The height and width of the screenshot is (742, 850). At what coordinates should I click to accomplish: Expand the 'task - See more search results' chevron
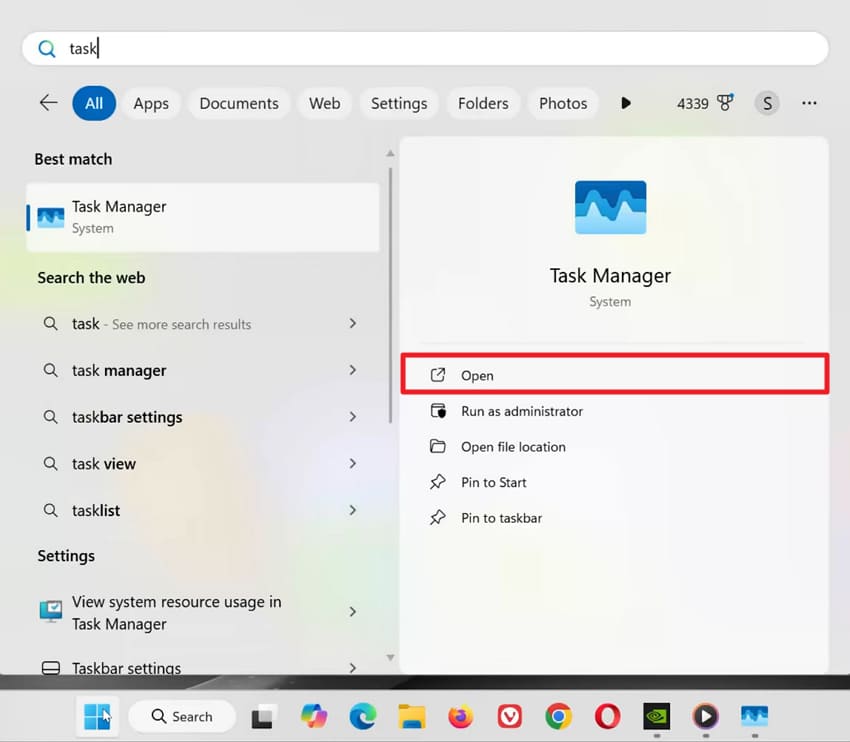click(x=353, y=324)
